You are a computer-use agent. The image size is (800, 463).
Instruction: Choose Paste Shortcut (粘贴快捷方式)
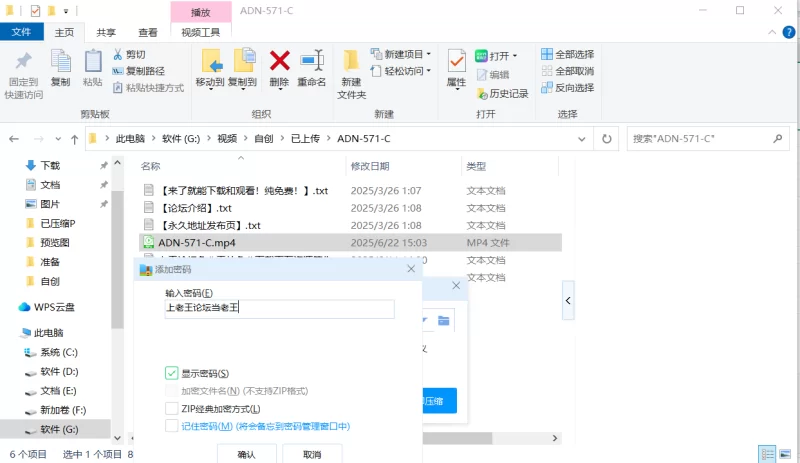(148, 88)
